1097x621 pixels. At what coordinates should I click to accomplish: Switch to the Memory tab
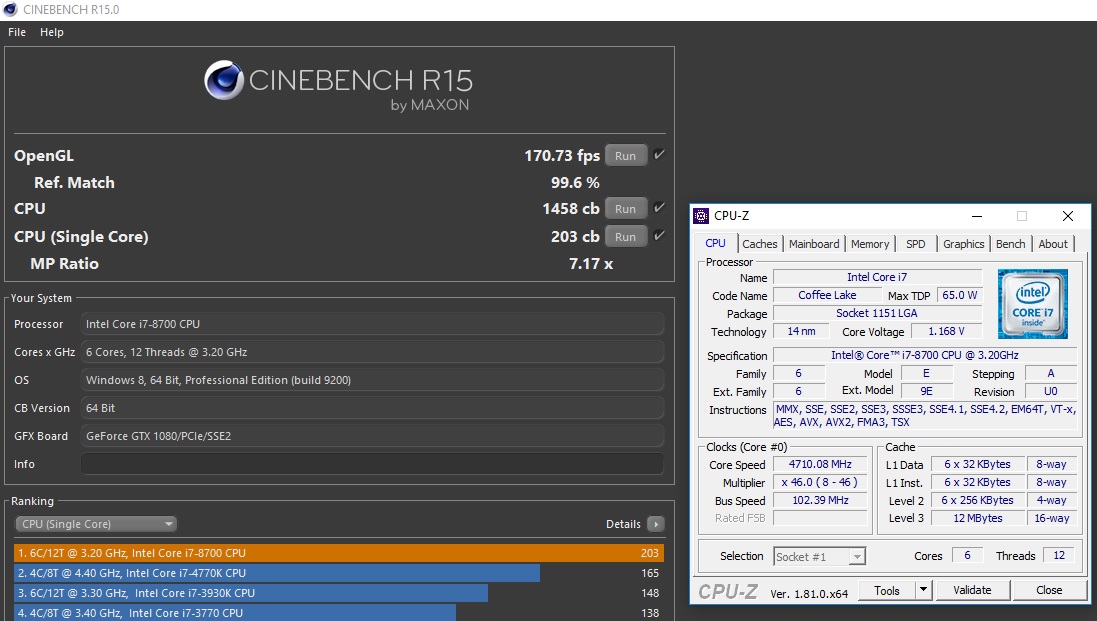tap(870, 244)
